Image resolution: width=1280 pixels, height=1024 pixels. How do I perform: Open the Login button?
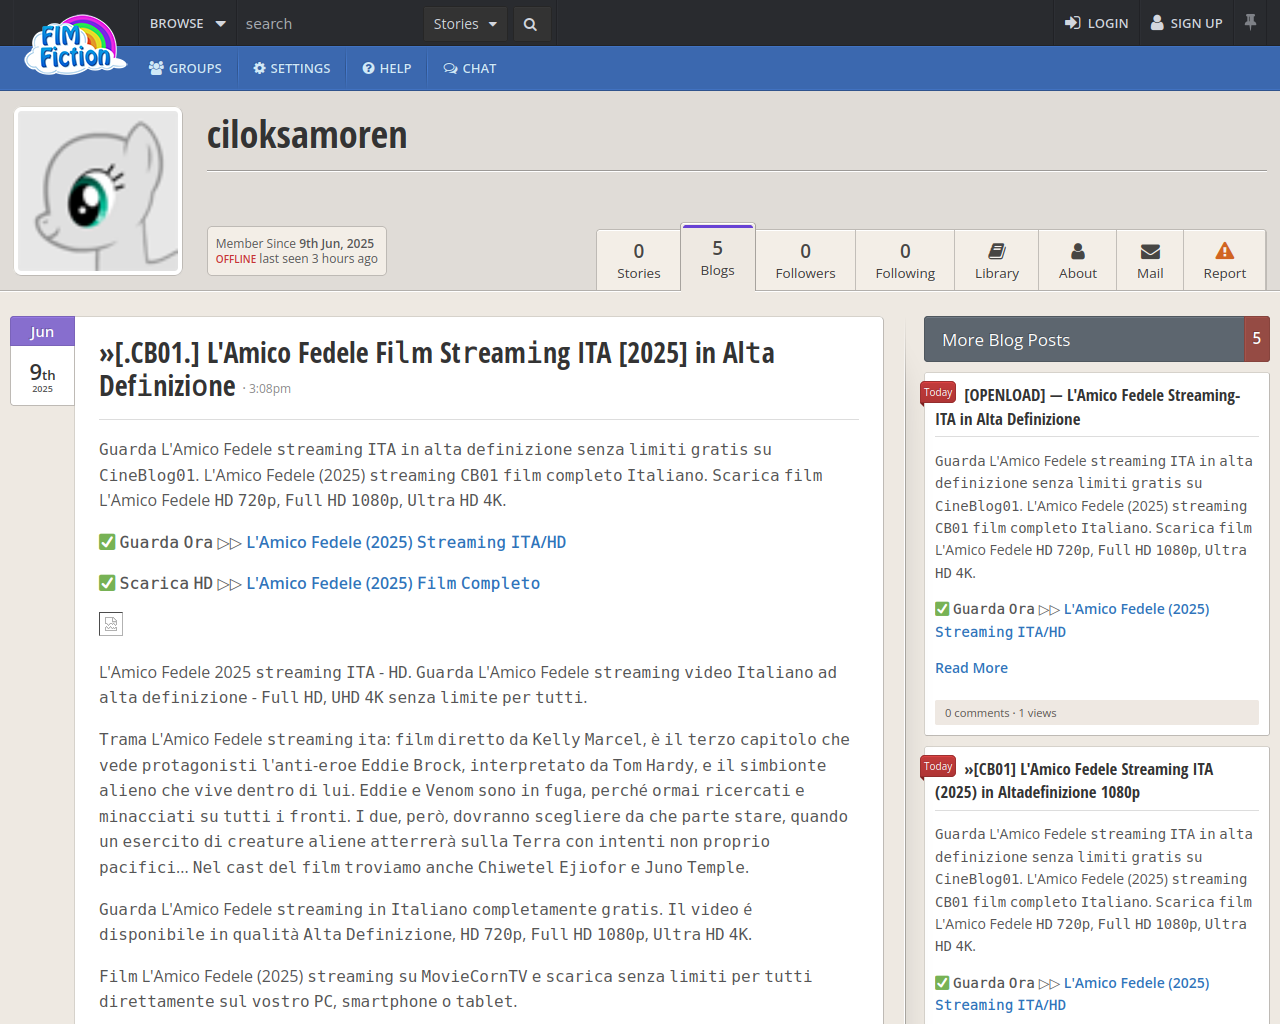tap(1096, 23)
